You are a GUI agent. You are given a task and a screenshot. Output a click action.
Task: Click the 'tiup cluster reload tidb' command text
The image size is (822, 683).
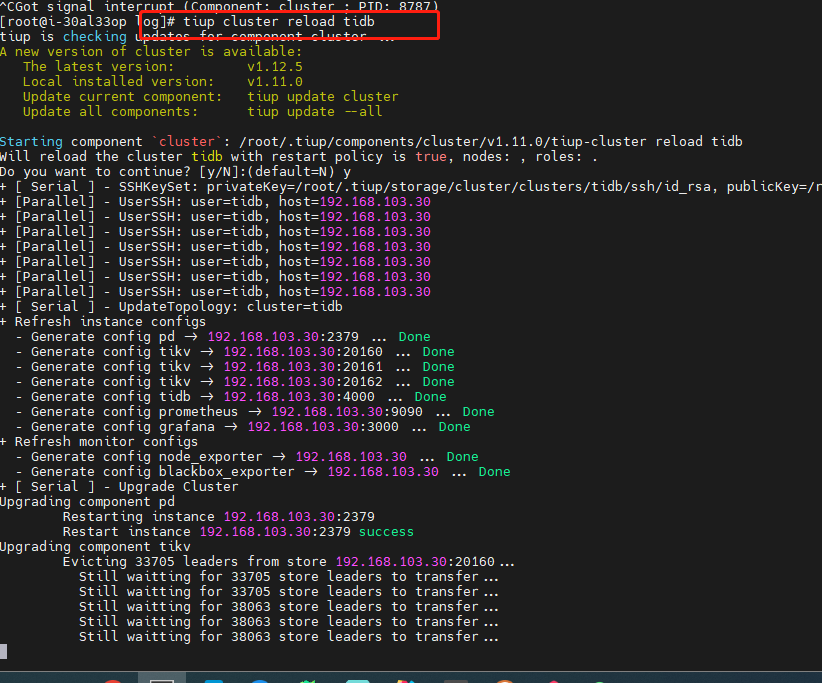click(x=278, y=21)
